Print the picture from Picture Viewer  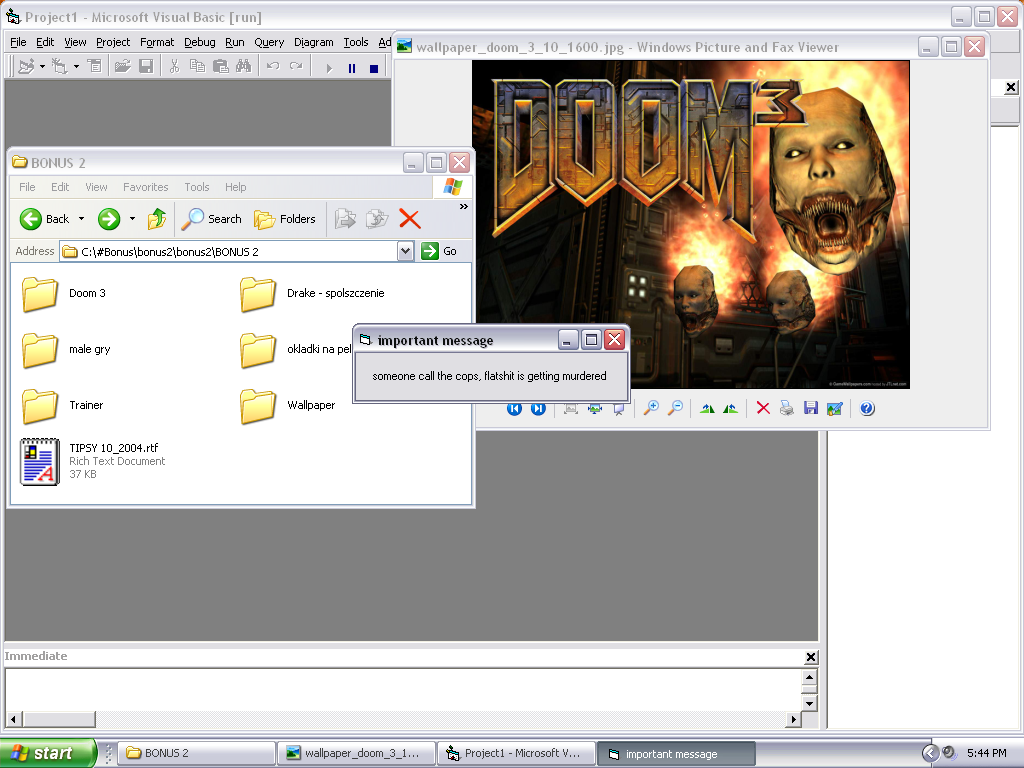787,409
